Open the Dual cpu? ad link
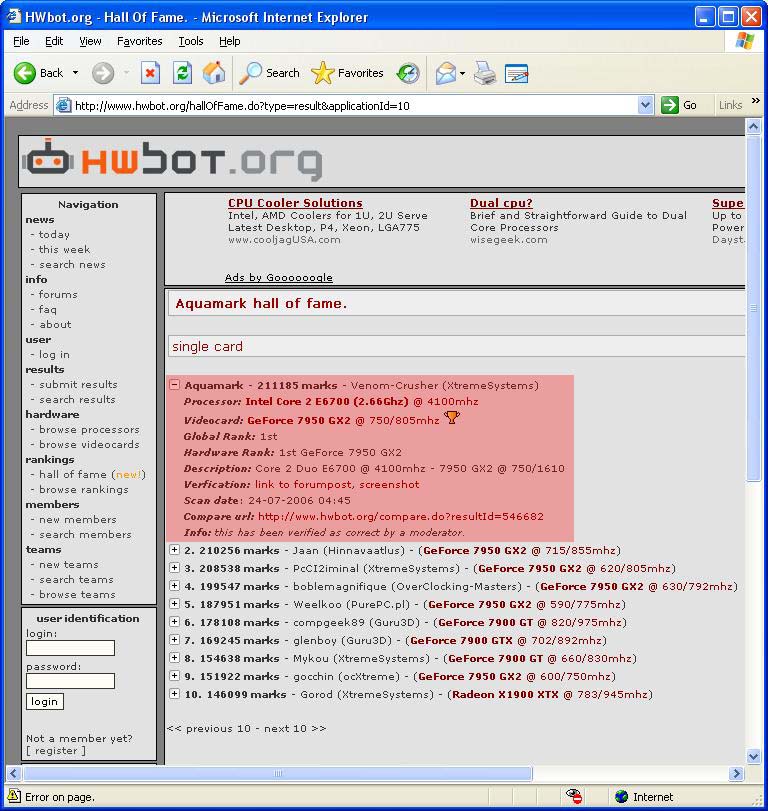This screenshot has width=768, height=811. coord(501,203)
